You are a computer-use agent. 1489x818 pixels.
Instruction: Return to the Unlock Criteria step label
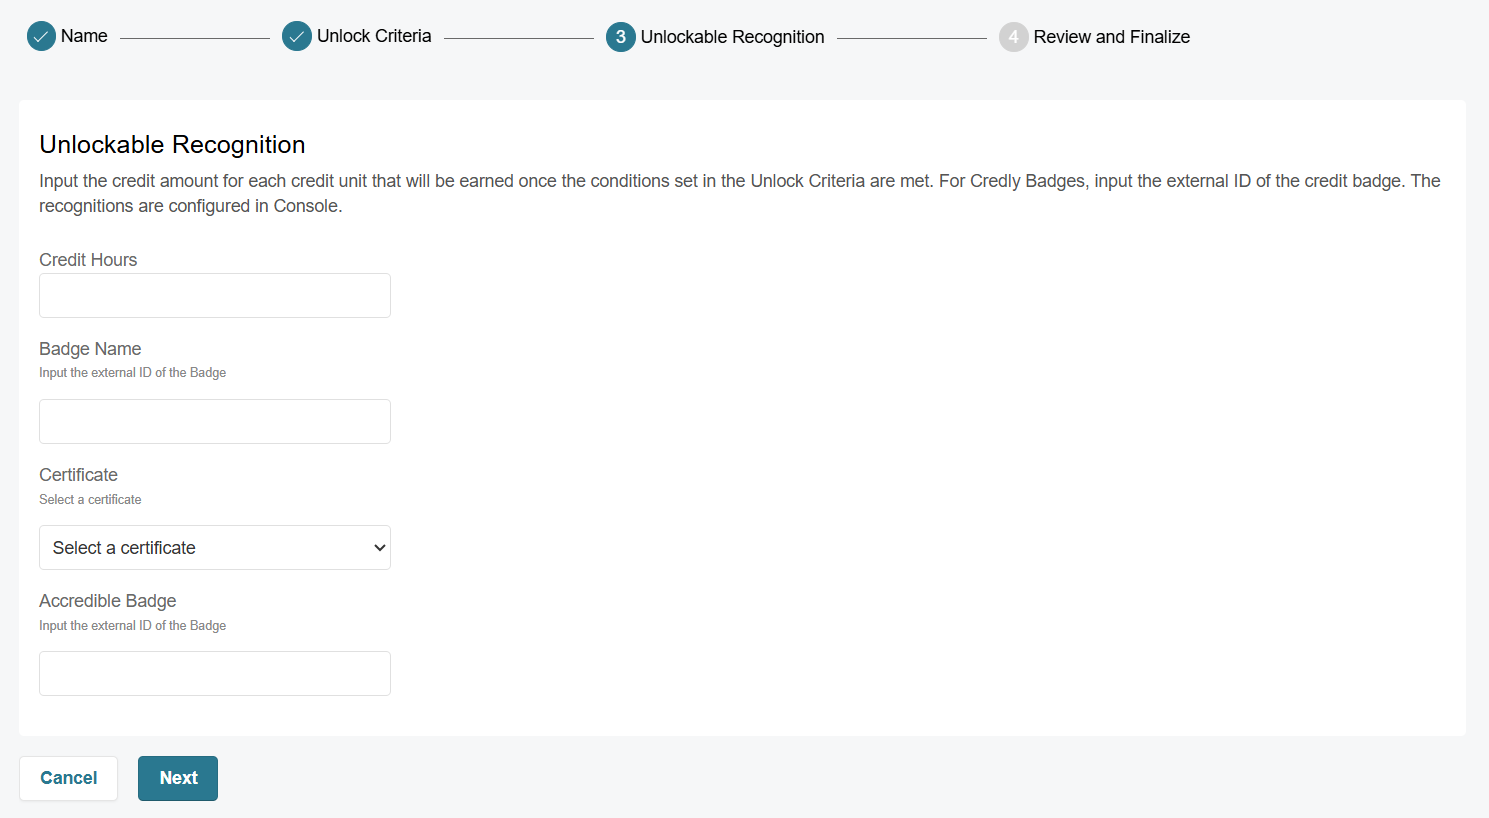click(x=374, y=36)
